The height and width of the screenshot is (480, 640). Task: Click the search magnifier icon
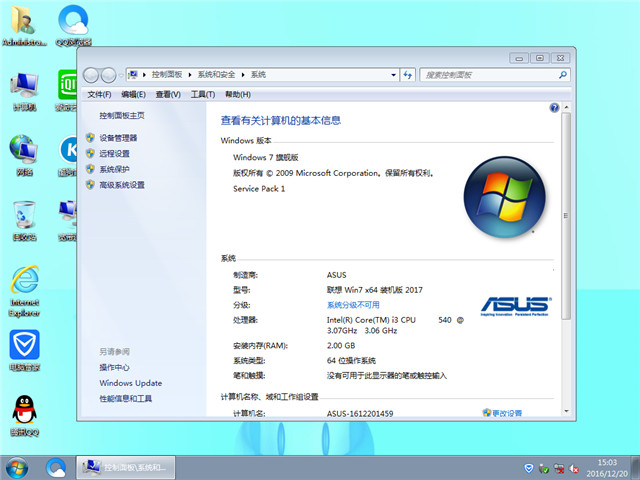pyautogui.click(x=562, y=75)
